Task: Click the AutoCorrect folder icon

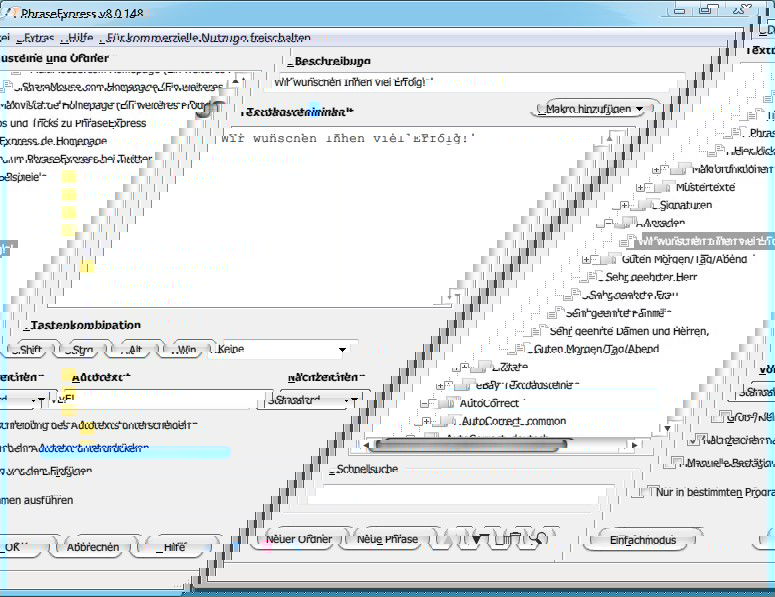Action: click(449, 403)
